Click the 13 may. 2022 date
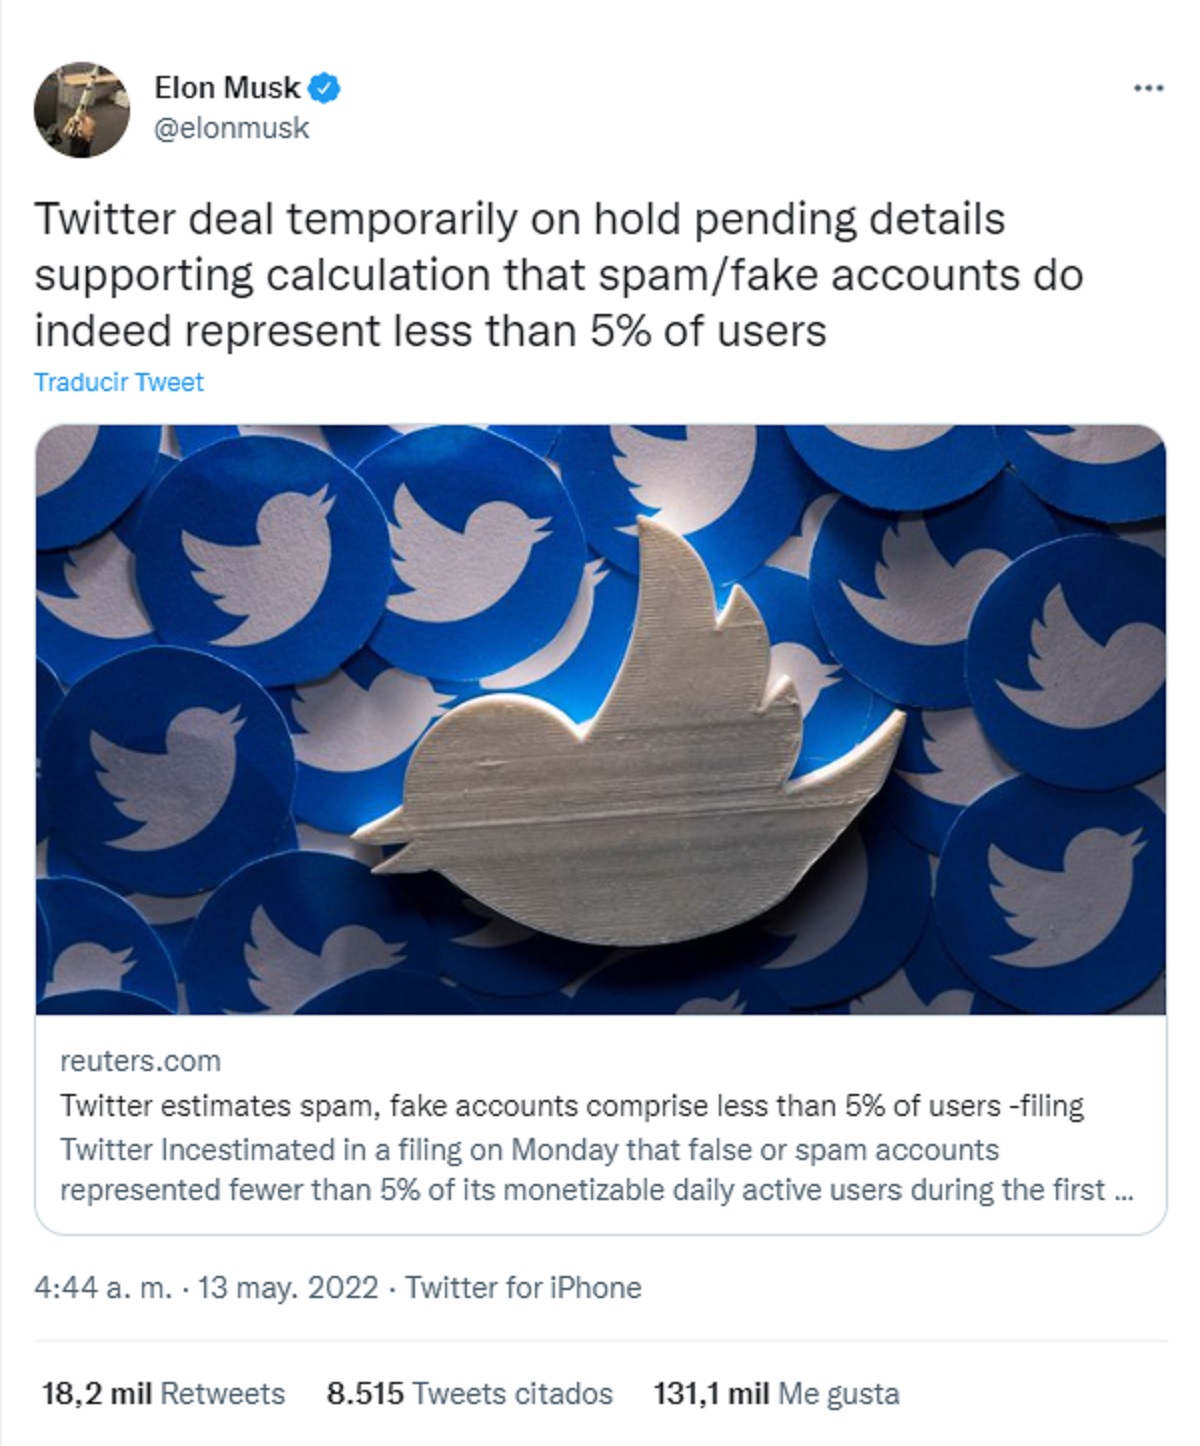1200x1446 pixels. [x=288, y=1287]
